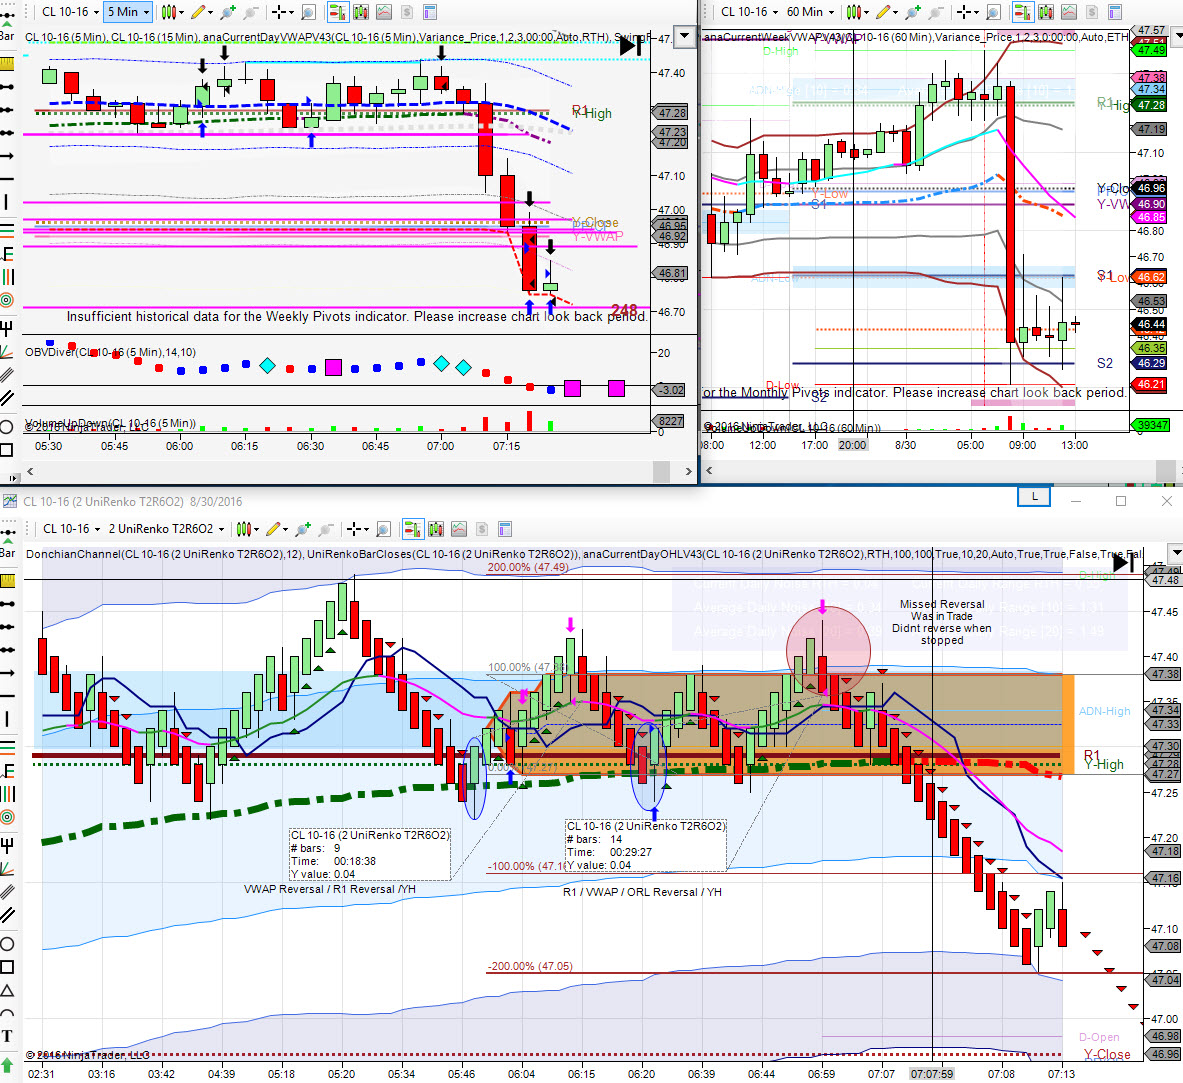Select drawing tools pencil in 60 Min chart
Viewport: 1183px width, 1083px height.
tap(883, 12)
